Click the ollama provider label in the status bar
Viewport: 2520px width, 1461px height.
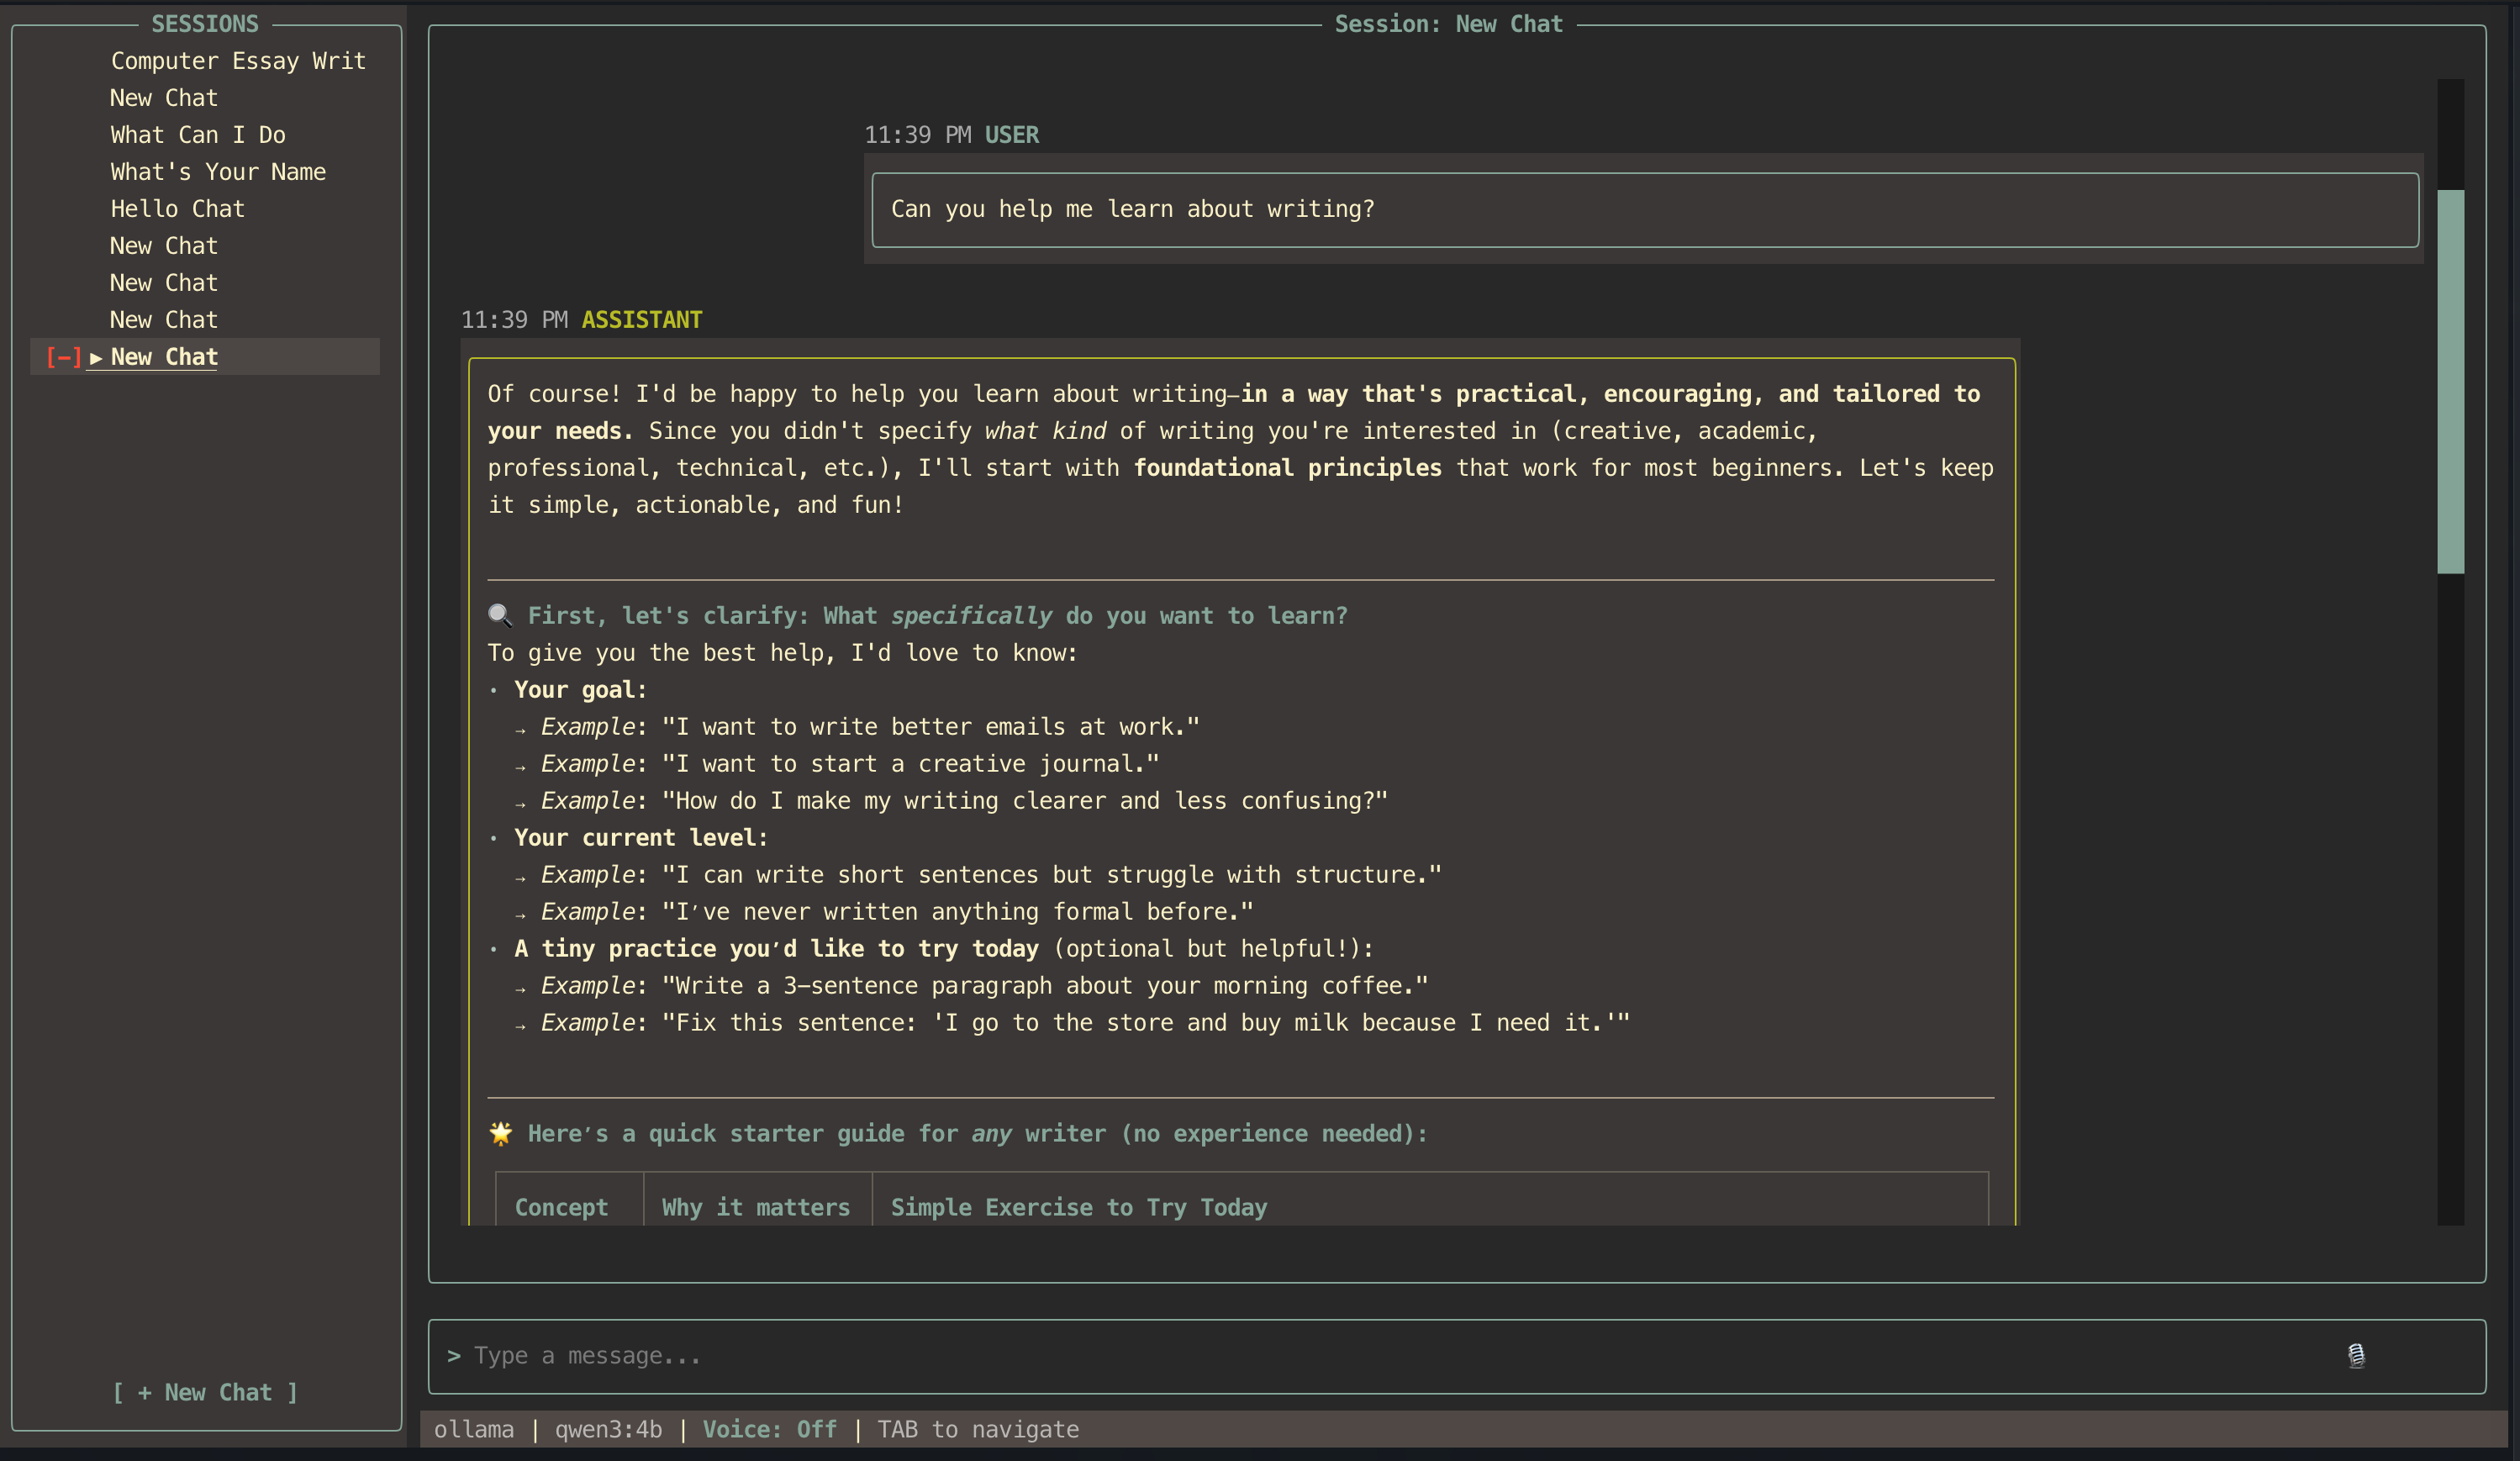(x=474, y=1429)
